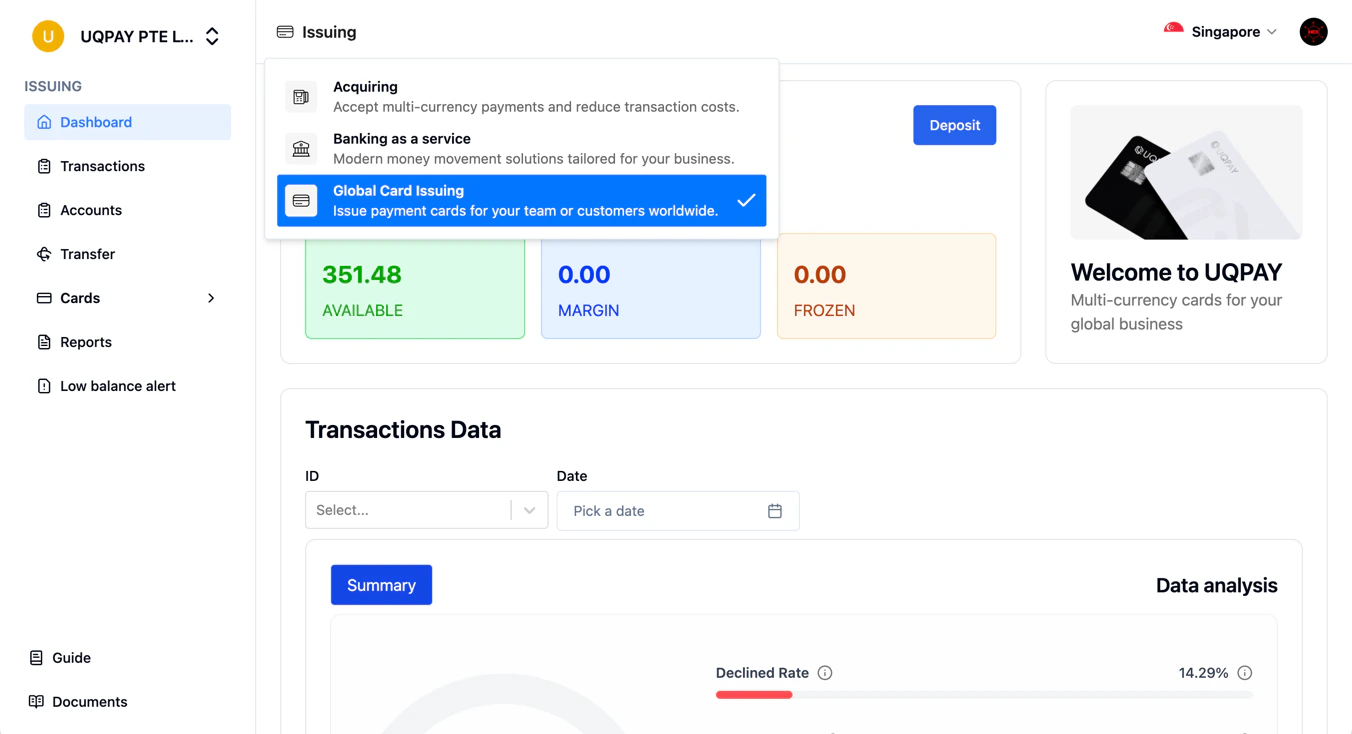Select Global Card Issuing menu entry

pos(521,200)
